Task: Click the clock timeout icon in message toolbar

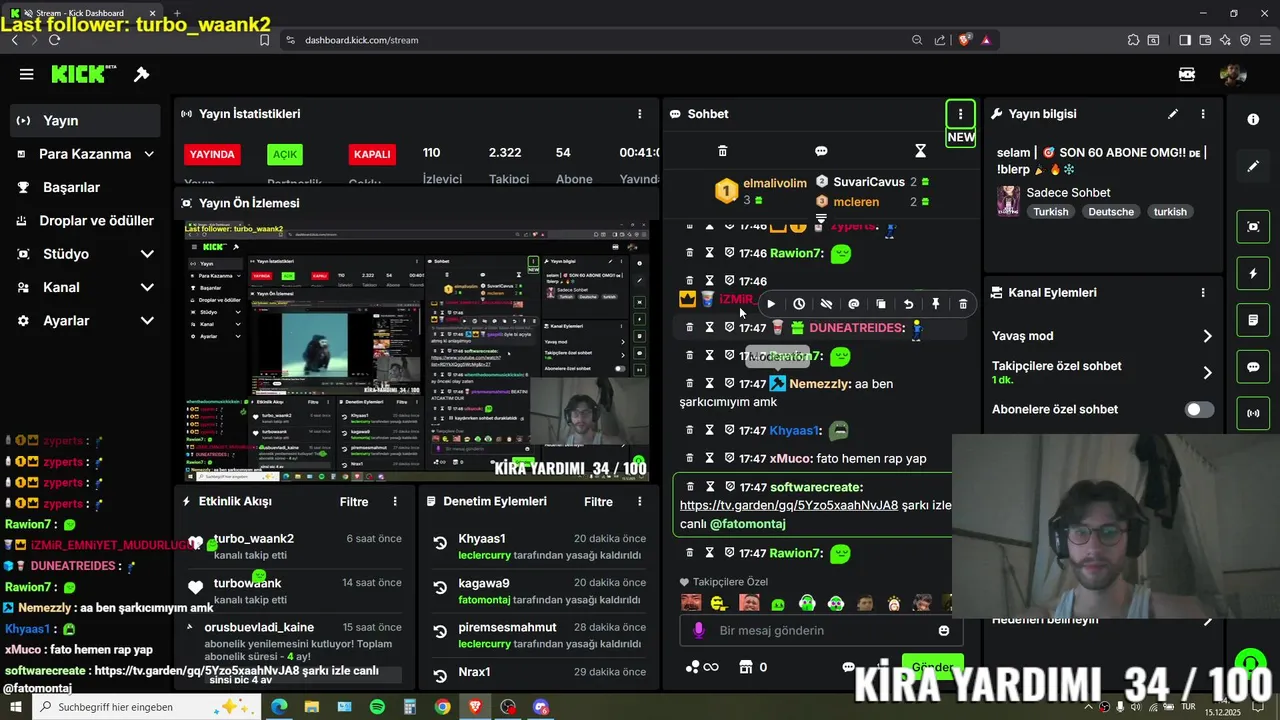Action: click(799, 304)
